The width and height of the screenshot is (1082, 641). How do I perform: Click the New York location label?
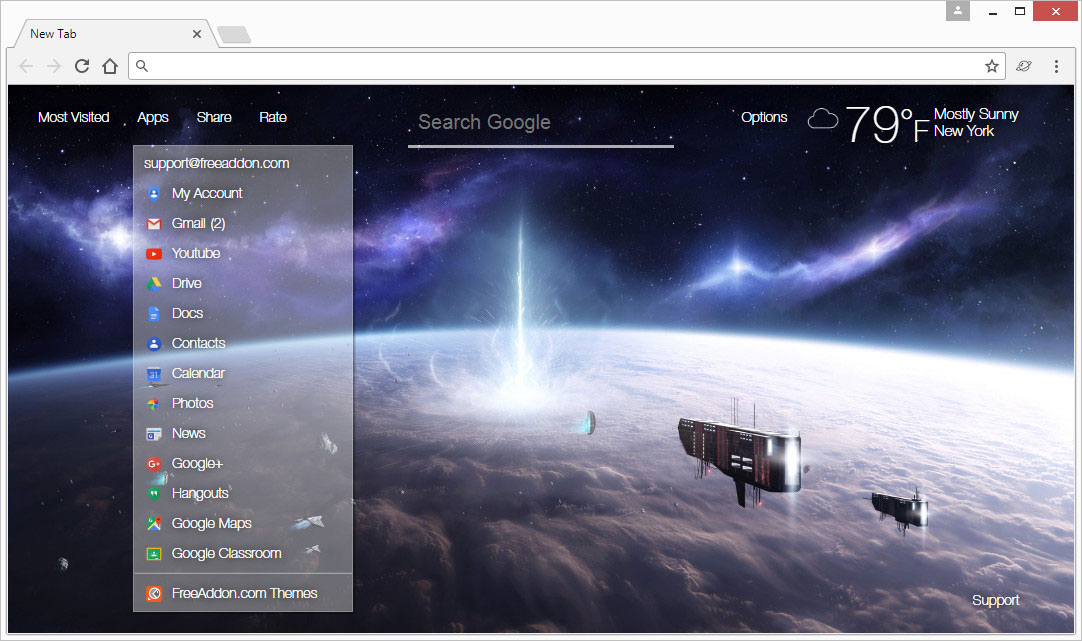point(963,131)
